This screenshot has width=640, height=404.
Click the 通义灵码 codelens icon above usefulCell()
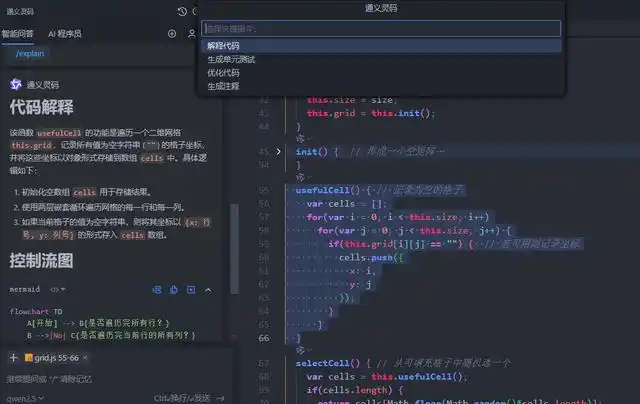point(300,177)
